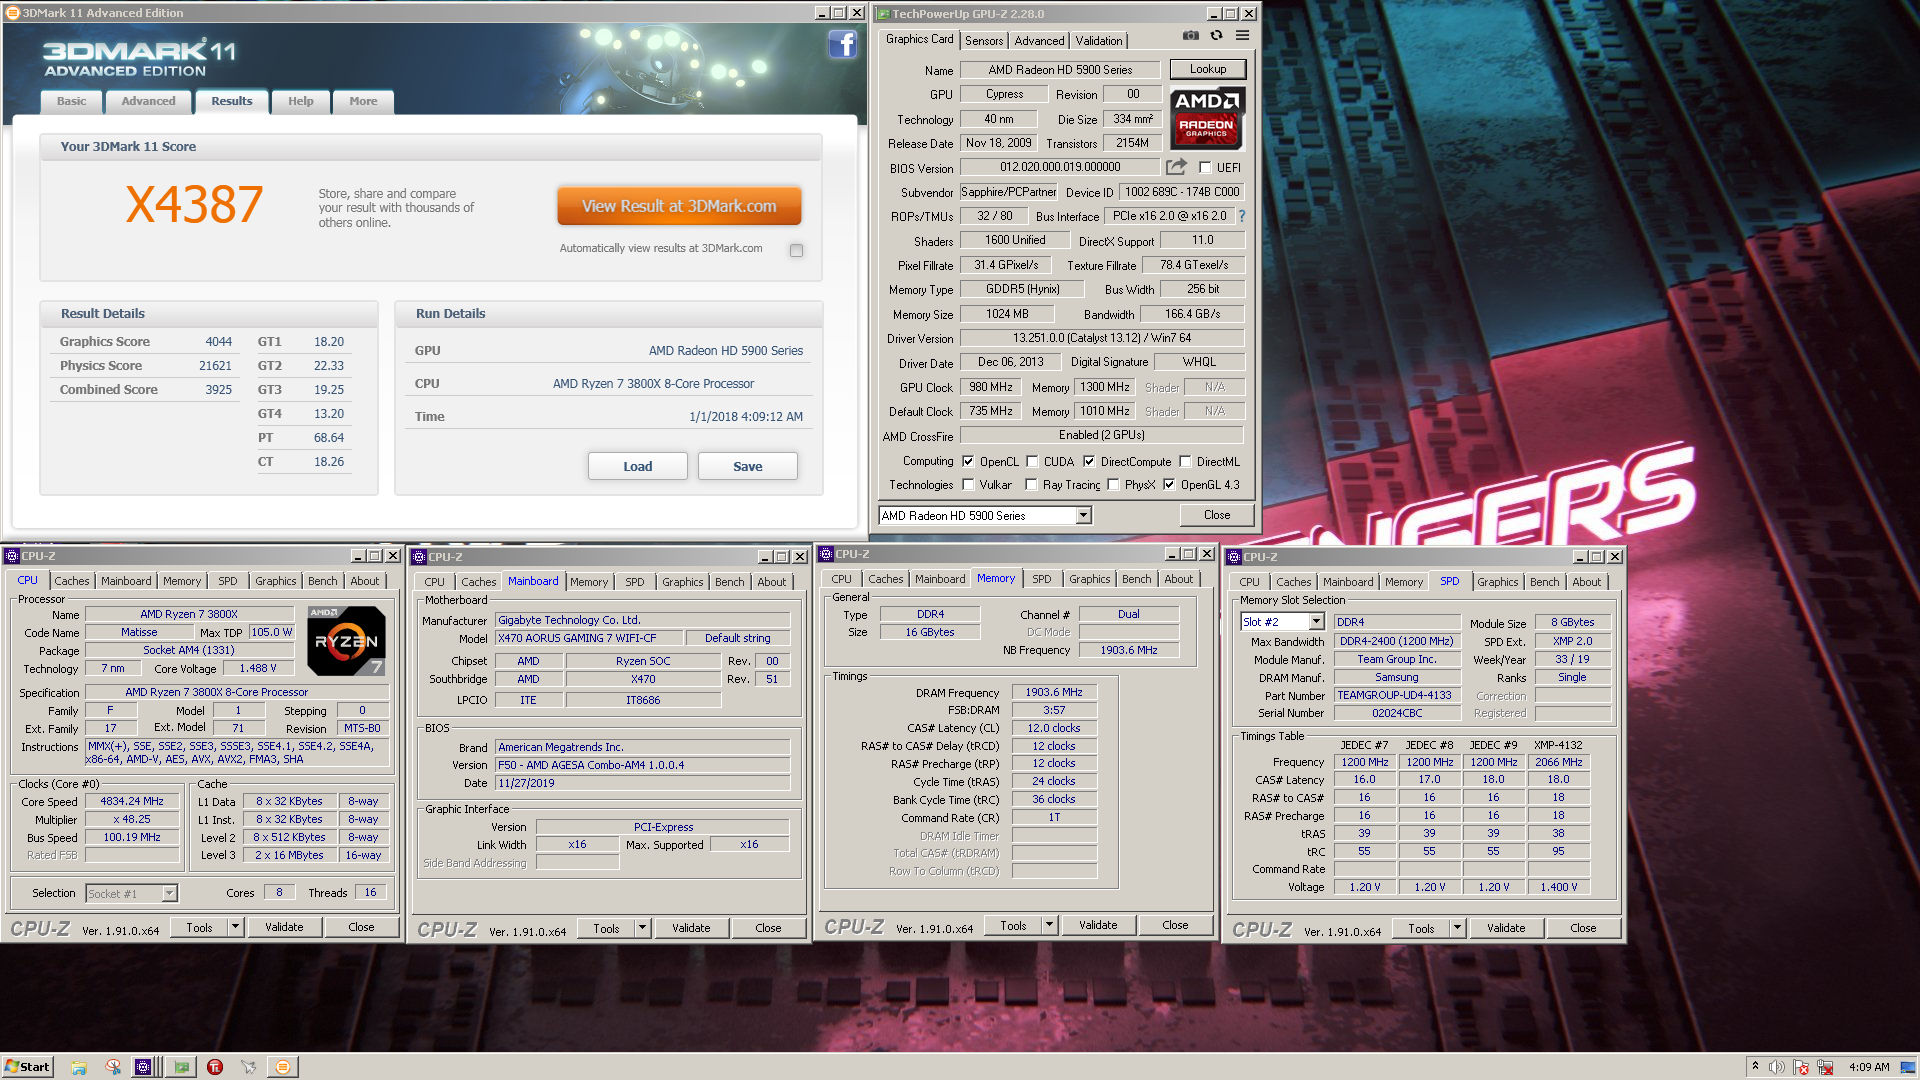The image size is (1920, 1080).
Task: Open Caches tab in the CPU-Z CPU window
Action: tap(72, 581)
